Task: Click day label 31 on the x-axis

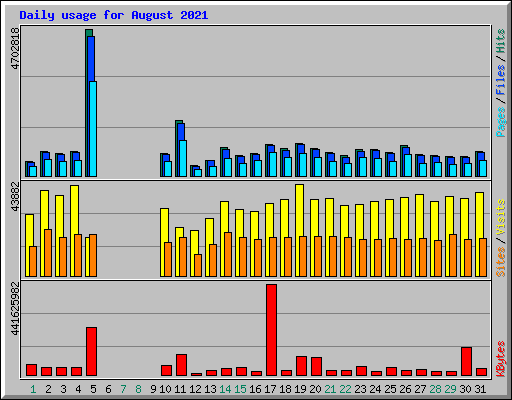Action: coord(480,389)
